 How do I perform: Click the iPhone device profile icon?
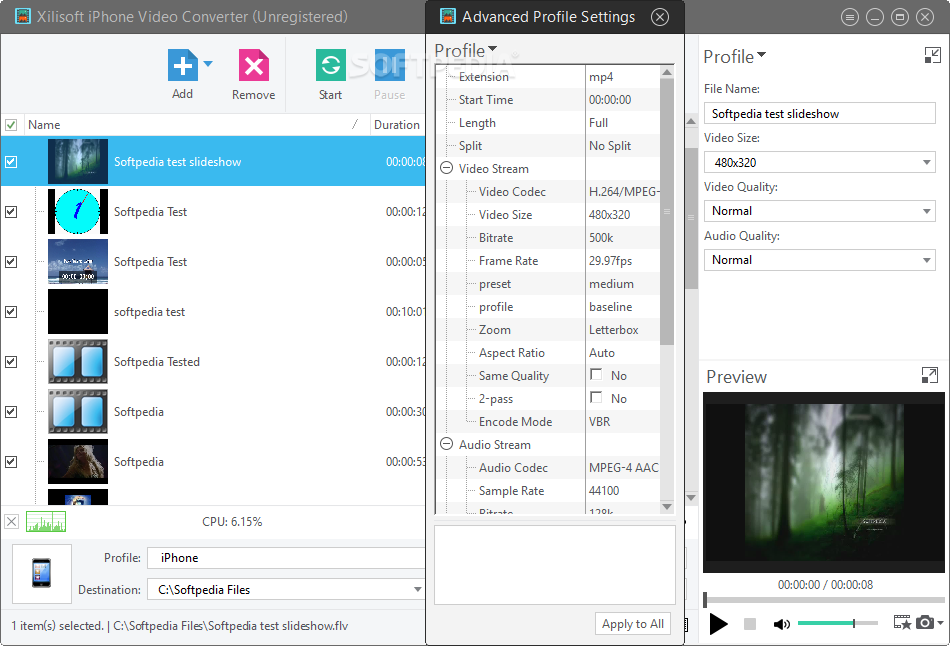click(x=42, y=573)
